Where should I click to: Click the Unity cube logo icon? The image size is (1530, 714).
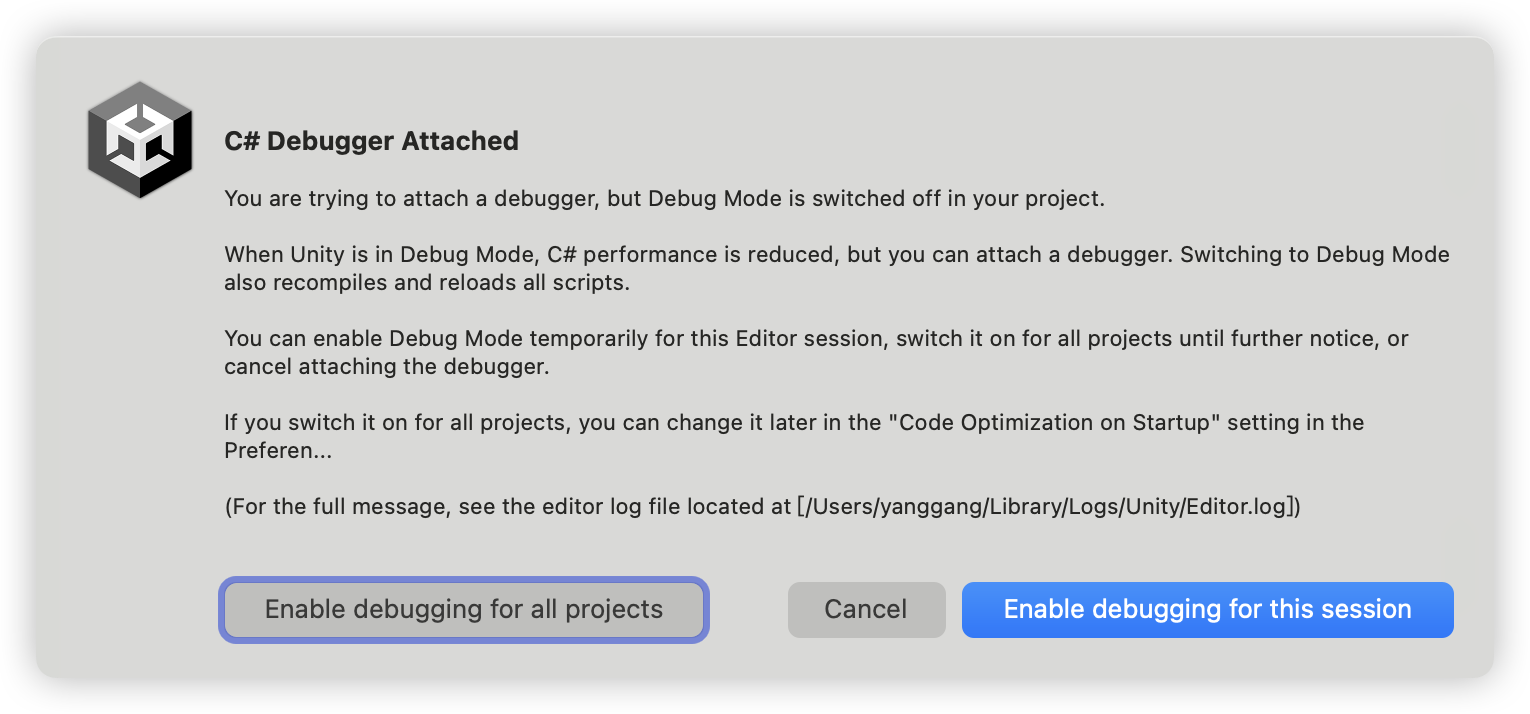(139, 140)
